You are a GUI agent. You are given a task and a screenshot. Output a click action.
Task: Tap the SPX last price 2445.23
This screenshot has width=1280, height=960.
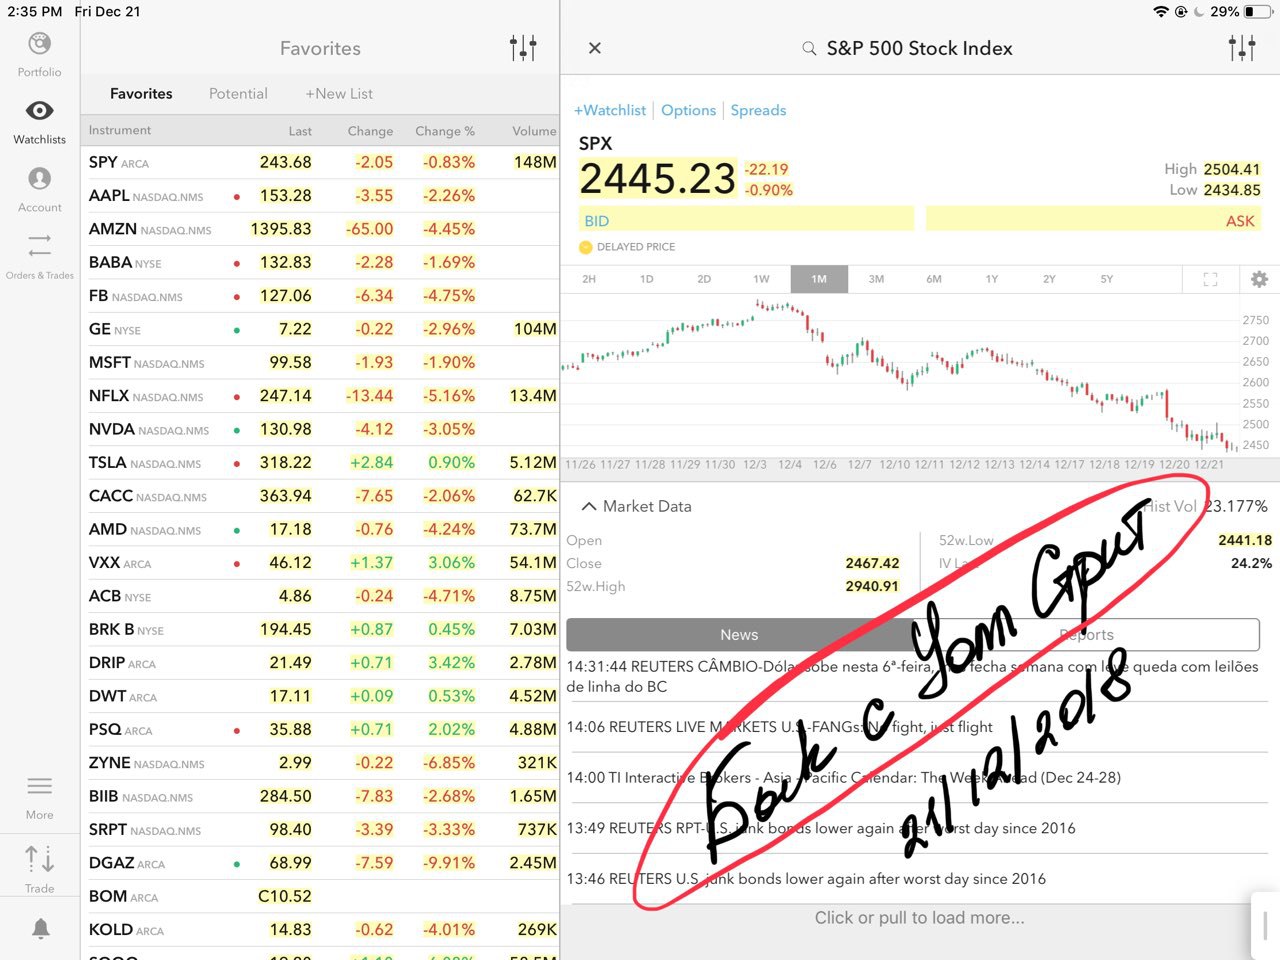coord(657,179)
